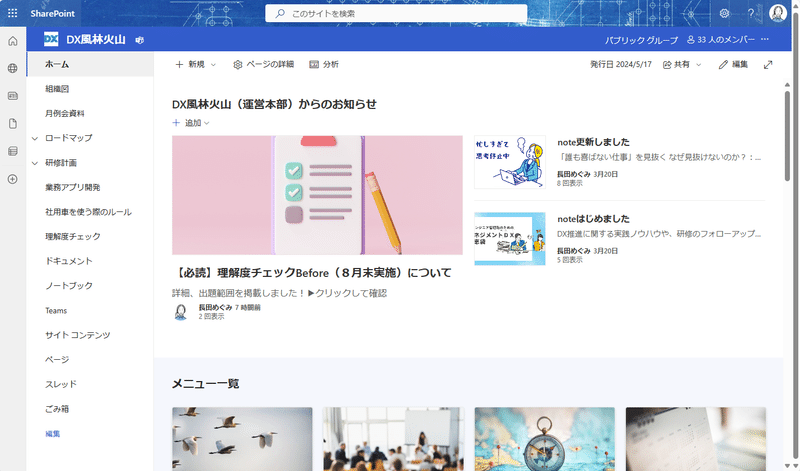The image size is (800, 471).
Task: Open the 共有 dropdown
Action: coord(682,64)
